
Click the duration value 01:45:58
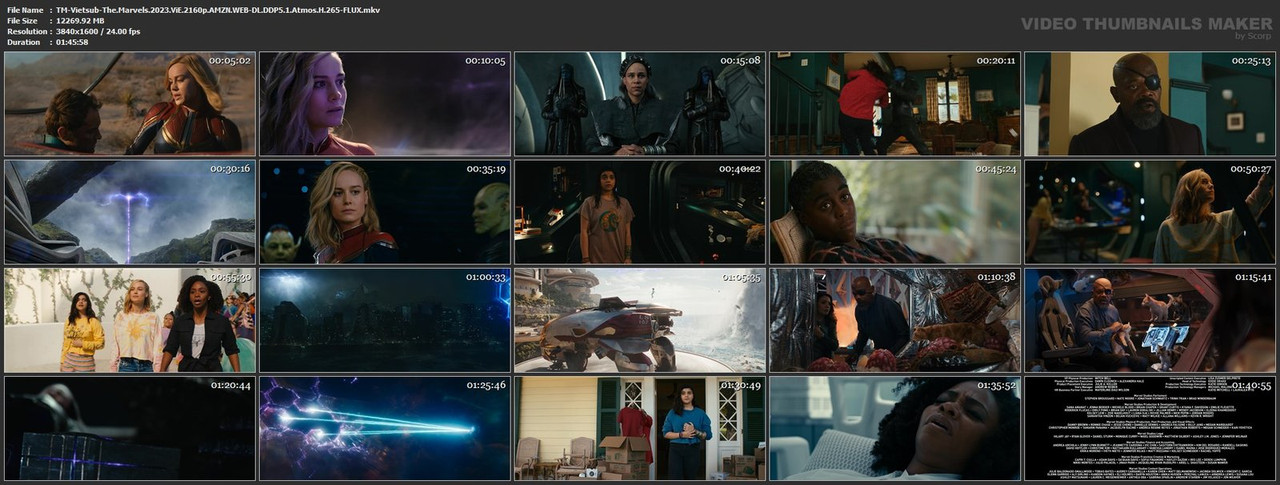coord(77,42)
